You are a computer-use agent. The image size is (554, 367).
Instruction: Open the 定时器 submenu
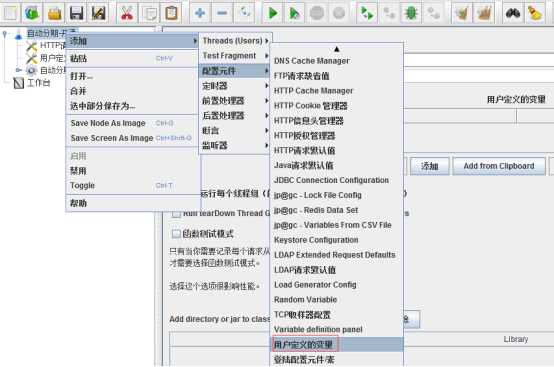[x=235, y=86]
